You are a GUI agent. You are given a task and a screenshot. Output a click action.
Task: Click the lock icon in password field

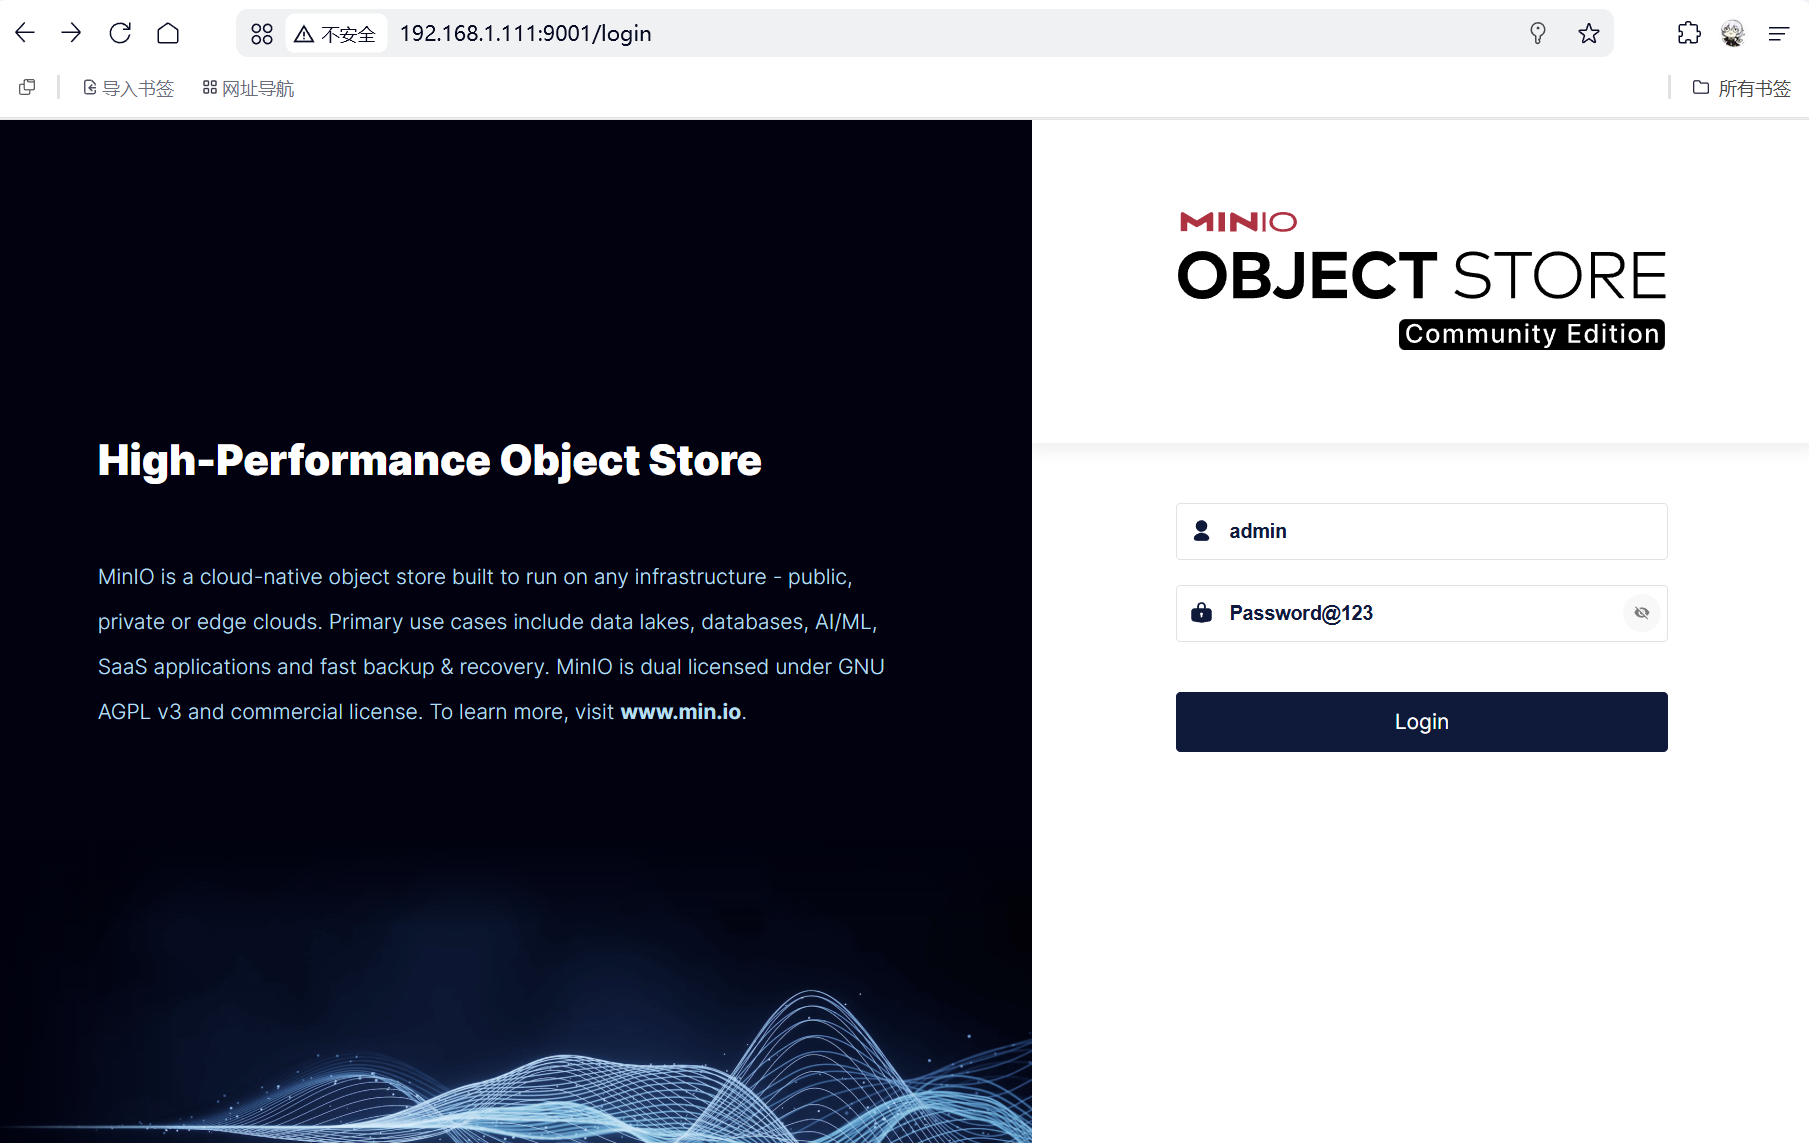tap(1202, 613)
